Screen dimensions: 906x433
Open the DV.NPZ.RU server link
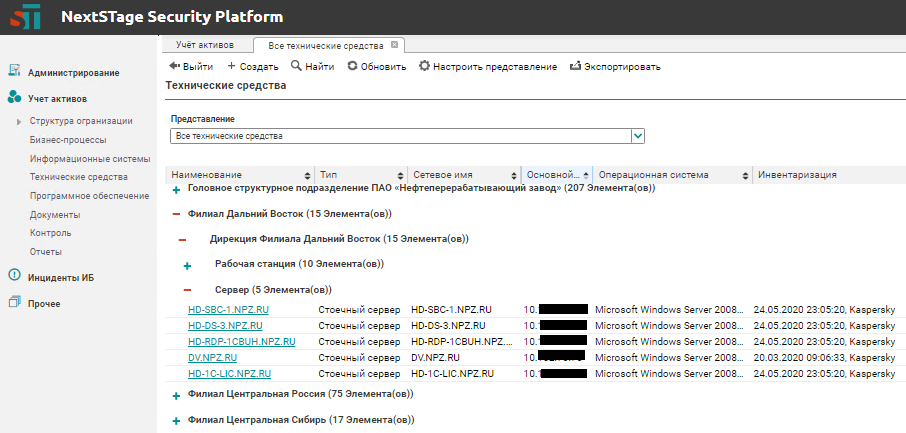click(212, 357)
